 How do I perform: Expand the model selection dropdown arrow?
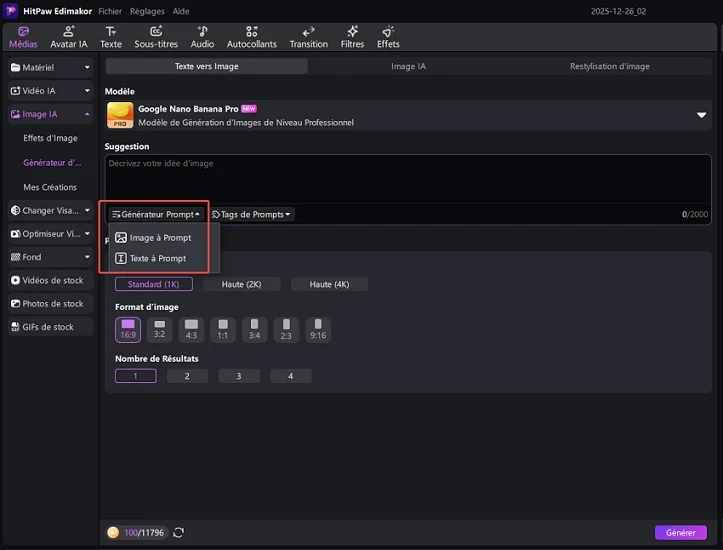point(702,115)
